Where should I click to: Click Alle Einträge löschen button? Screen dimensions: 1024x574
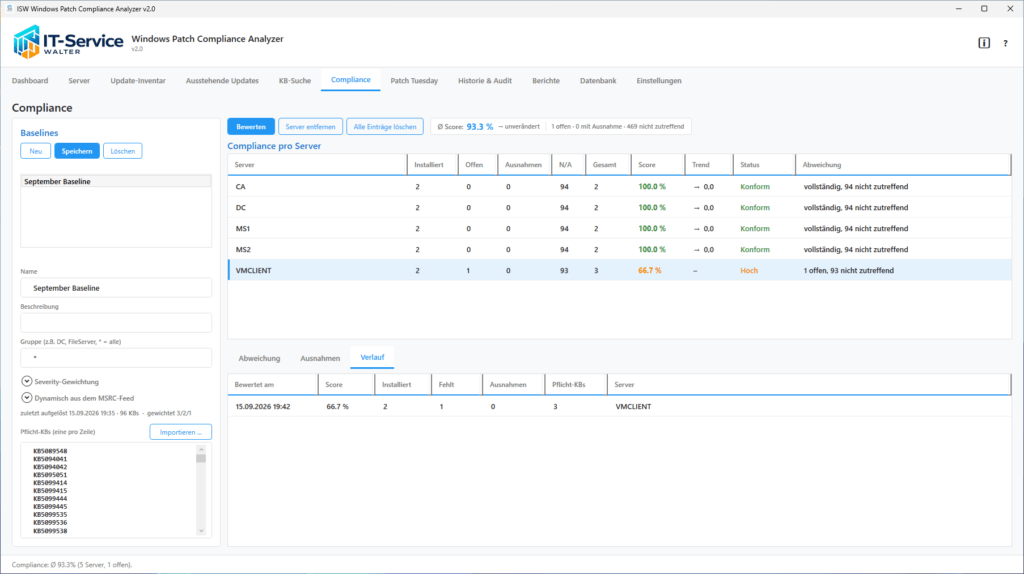click(385, 127)
